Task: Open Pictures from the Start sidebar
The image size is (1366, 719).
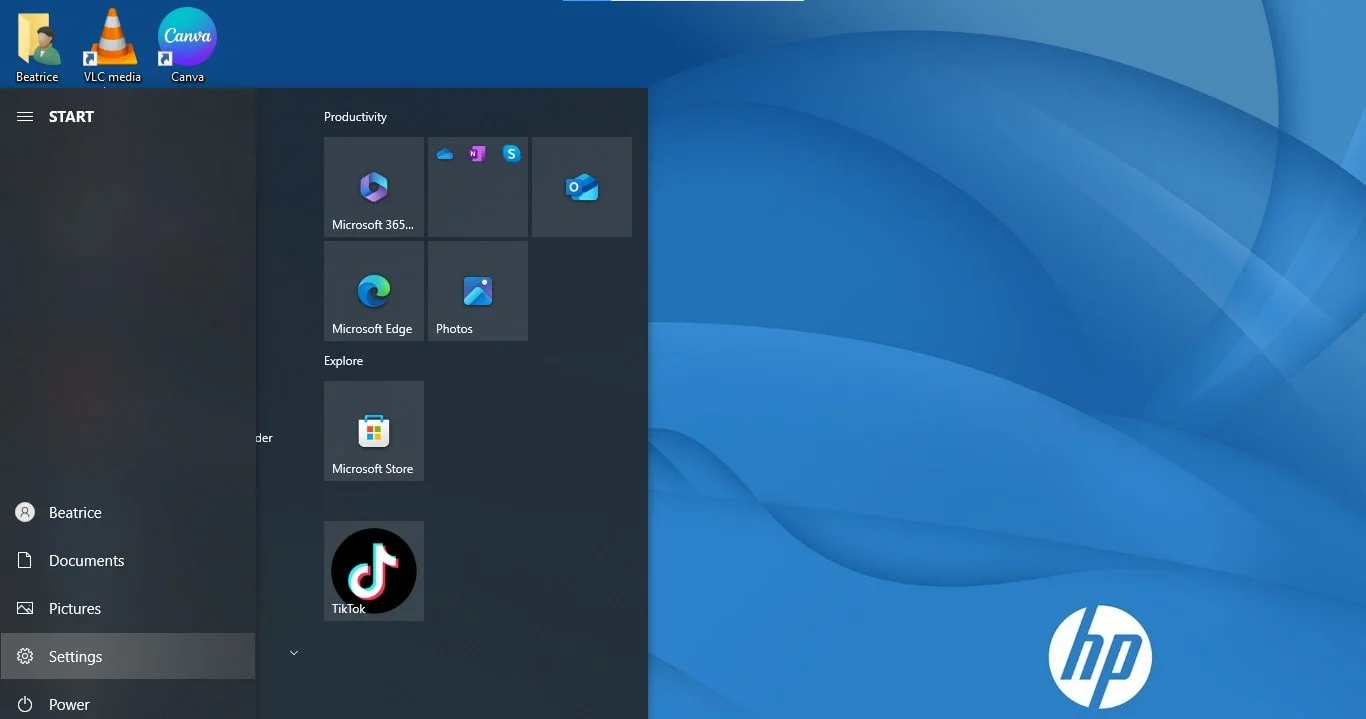Action: pos(128,608)
